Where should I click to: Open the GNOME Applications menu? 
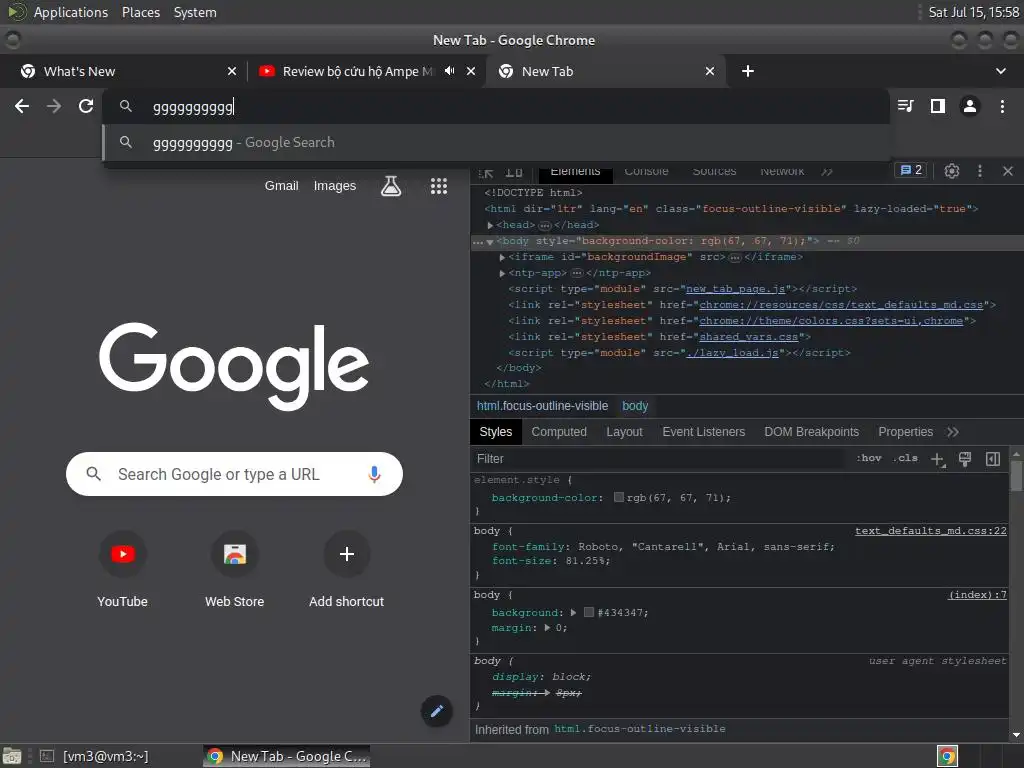pyautogui.click(x=71, y=12)
